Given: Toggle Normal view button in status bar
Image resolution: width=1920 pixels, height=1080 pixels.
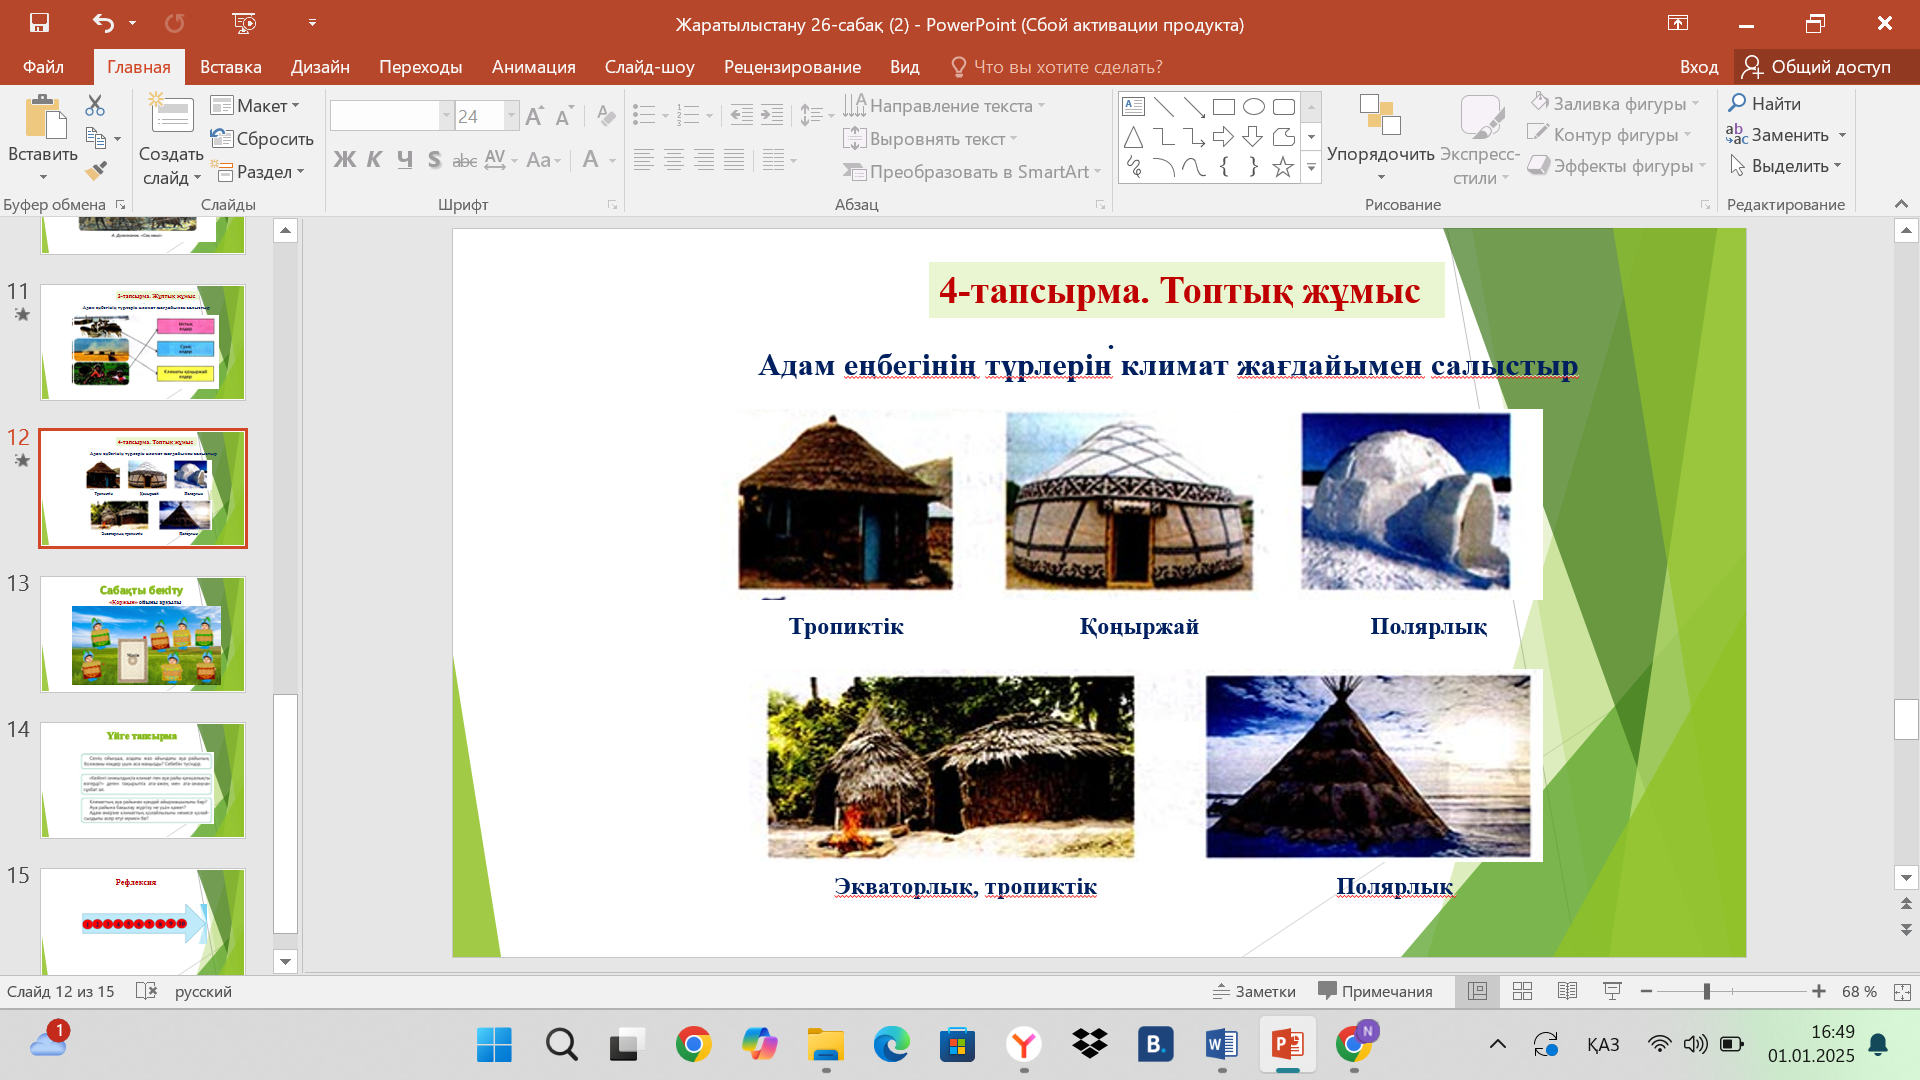Looking at the screenshot, I should coord(1477,991).
